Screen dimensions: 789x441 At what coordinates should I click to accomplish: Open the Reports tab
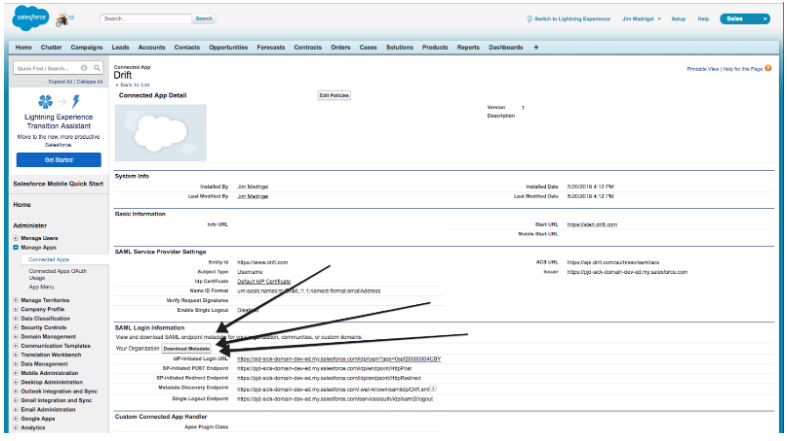(x=468, y=47)
